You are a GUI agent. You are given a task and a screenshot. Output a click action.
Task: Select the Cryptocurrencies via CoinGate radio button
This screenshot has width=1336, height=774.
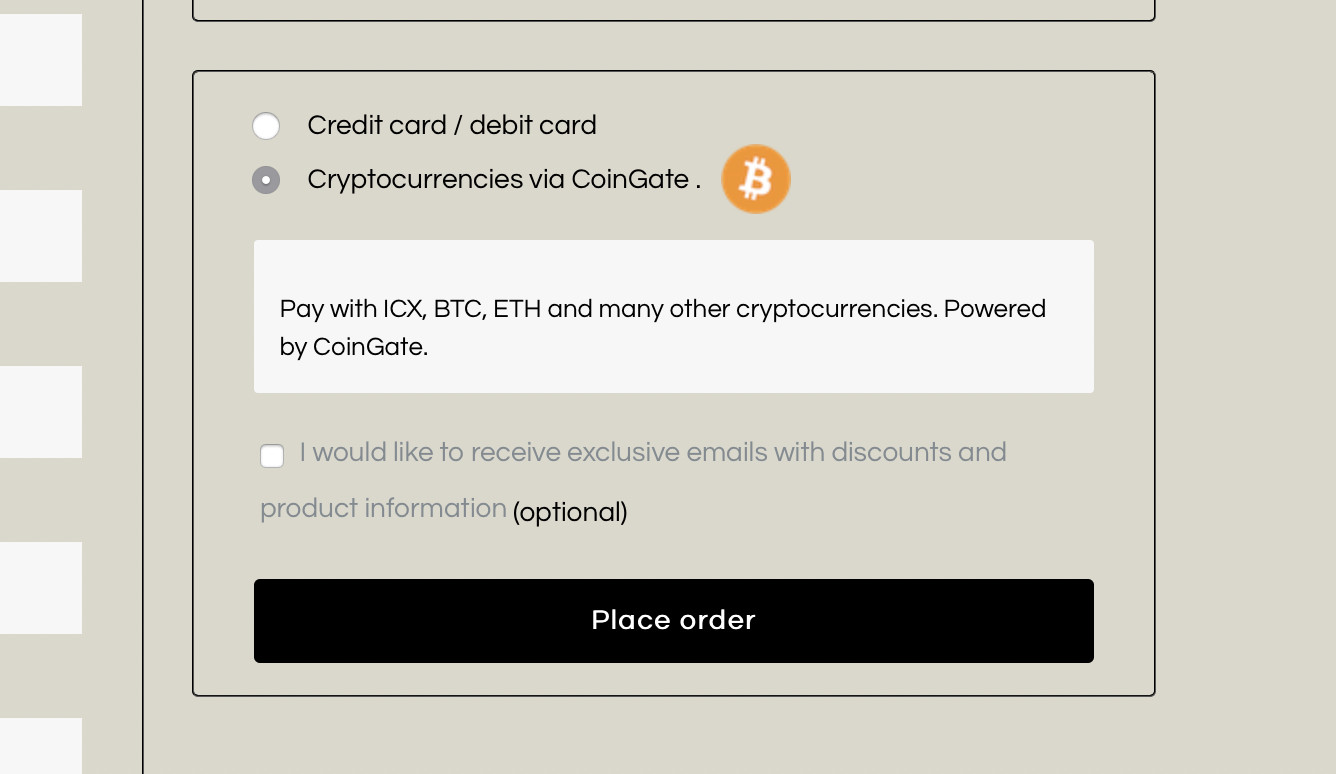click(x=266, y=180)
